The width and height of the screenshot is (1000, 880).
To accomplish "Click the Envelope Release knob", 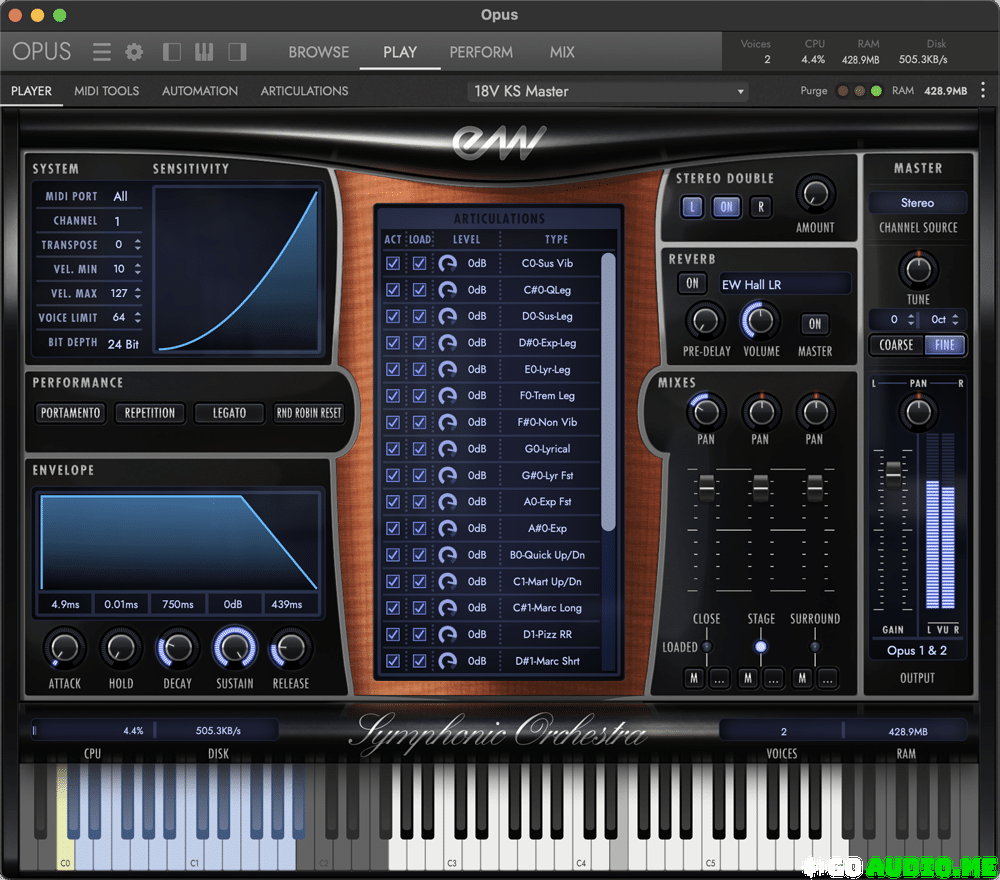I will tap(290, 648).
